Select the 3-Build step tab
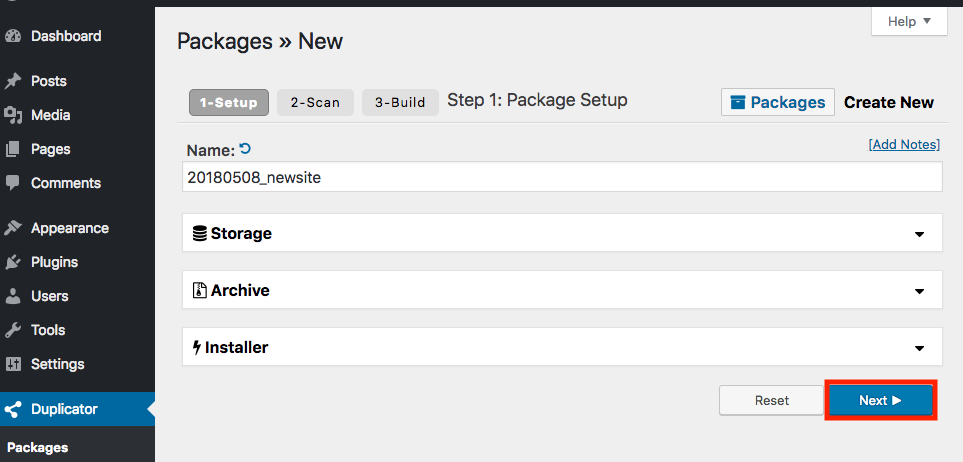Image resolution: width=963 pixels, height=462 pixels. pyautogui.click(x=400, y=103)
